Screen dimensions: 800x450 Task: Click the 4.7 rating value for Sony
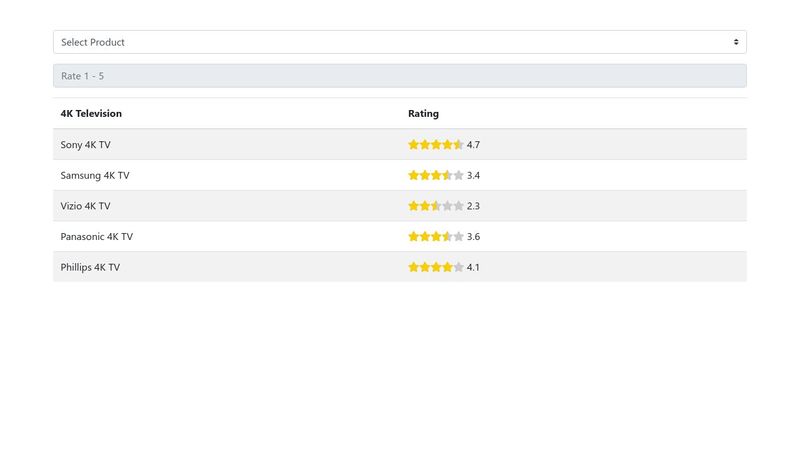[473, 145]
